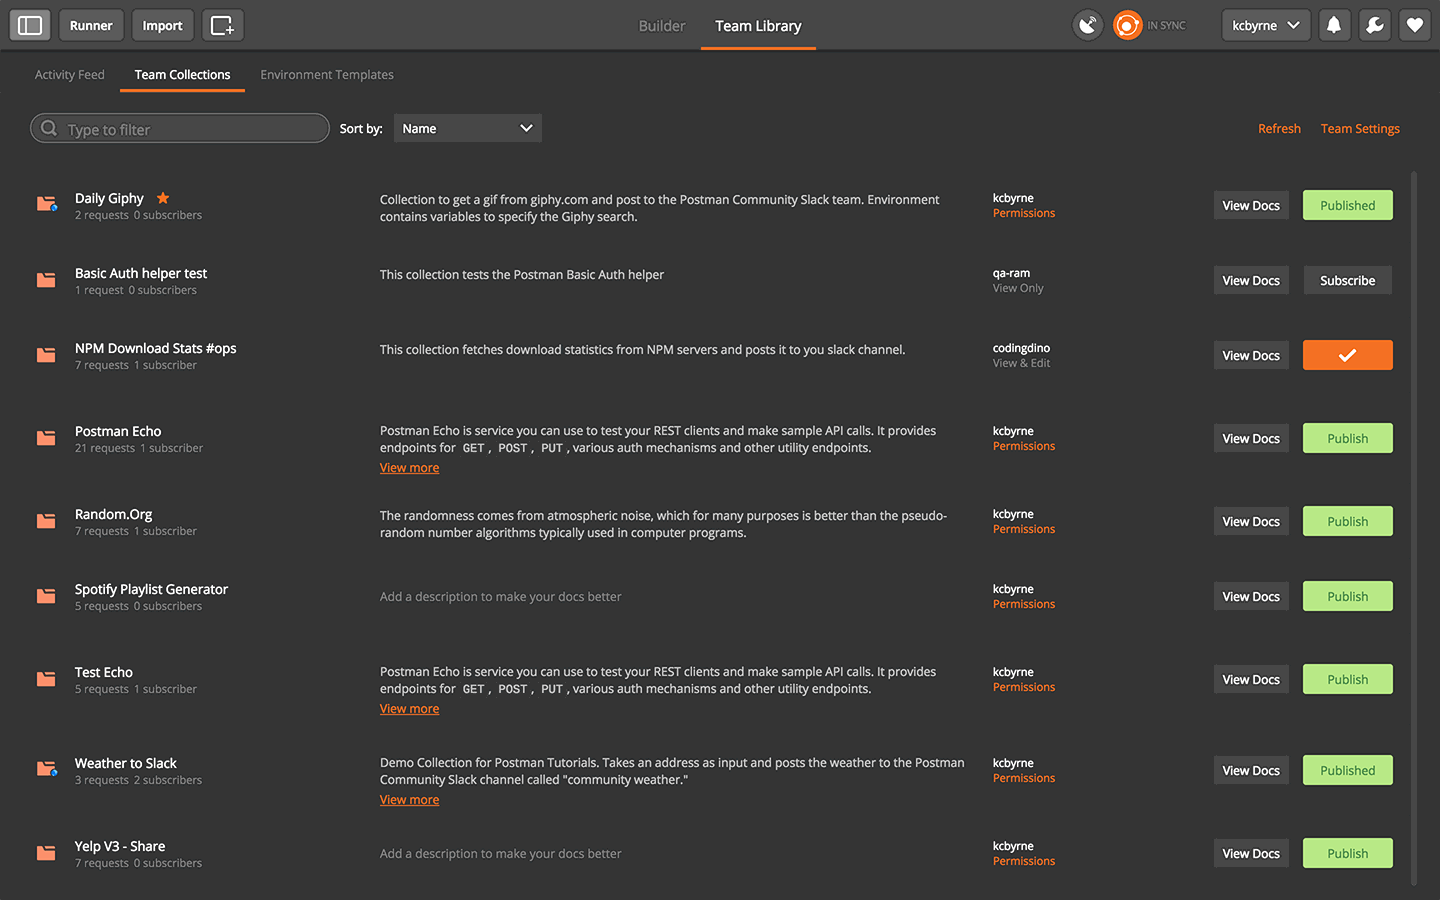Unstar the Daily Giphy collection
Viewport: 1440px width, 900px height.
pyautogui.click(x=162, y=197)
